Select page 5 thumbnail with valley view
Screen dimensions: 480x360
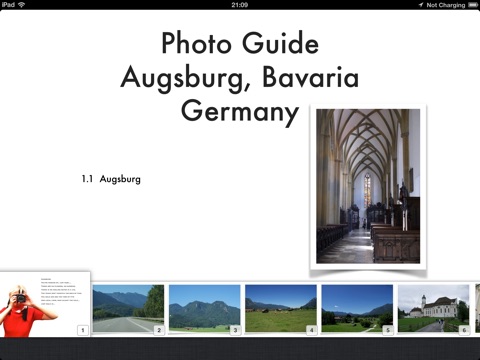pos(357,308)
